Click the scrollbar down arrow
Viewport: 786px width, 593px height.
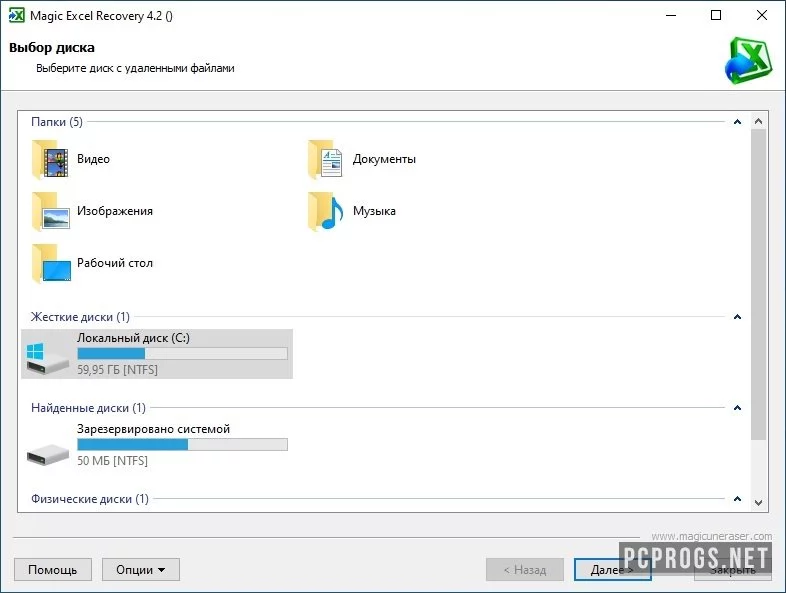click(758, 503)
